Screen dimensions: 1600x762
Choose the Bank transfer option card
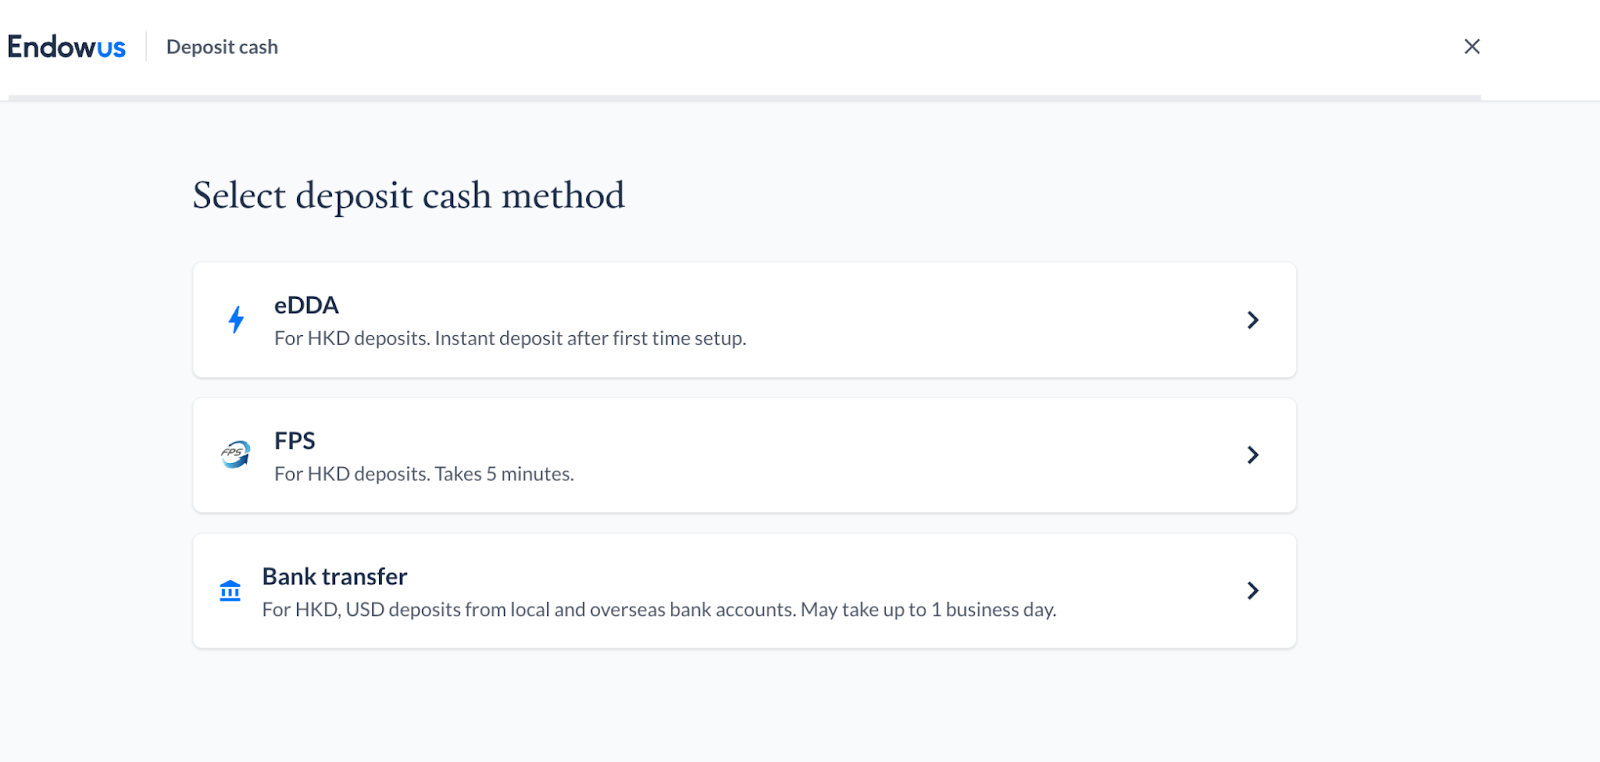tap(745, 591)
